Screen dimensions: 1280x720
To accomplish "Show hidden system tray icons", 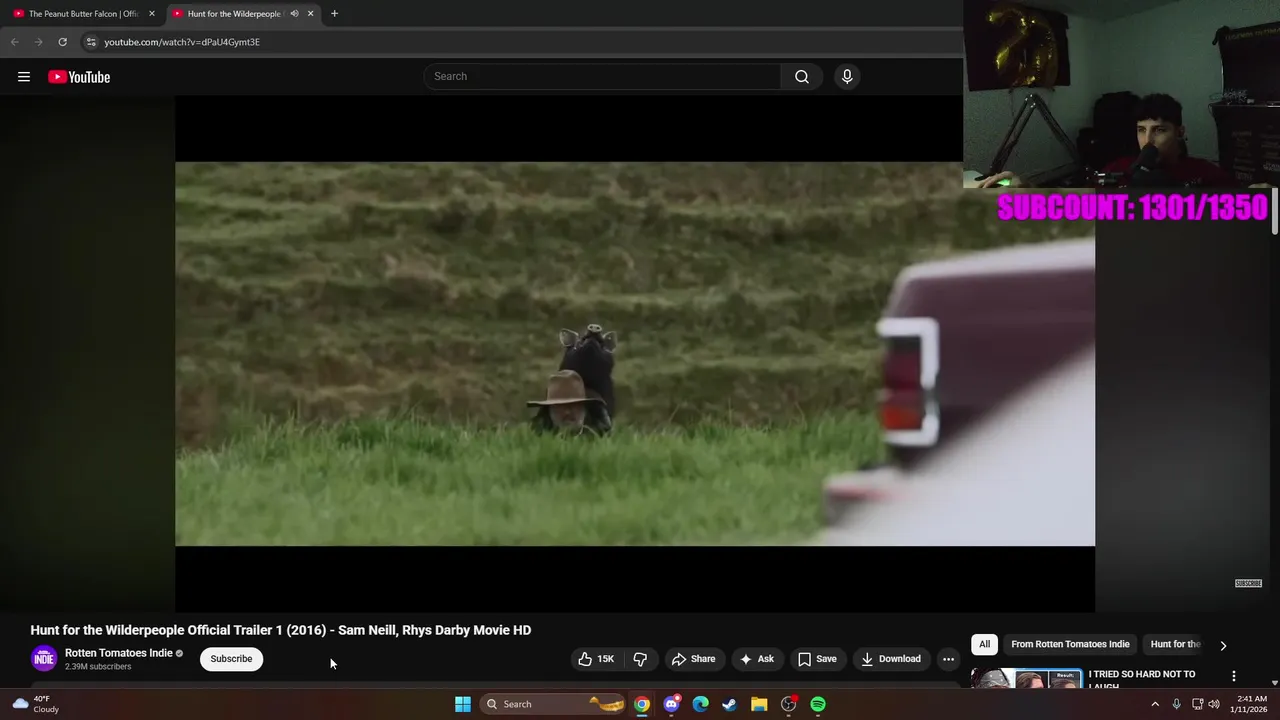I will tap(1155, 704).
